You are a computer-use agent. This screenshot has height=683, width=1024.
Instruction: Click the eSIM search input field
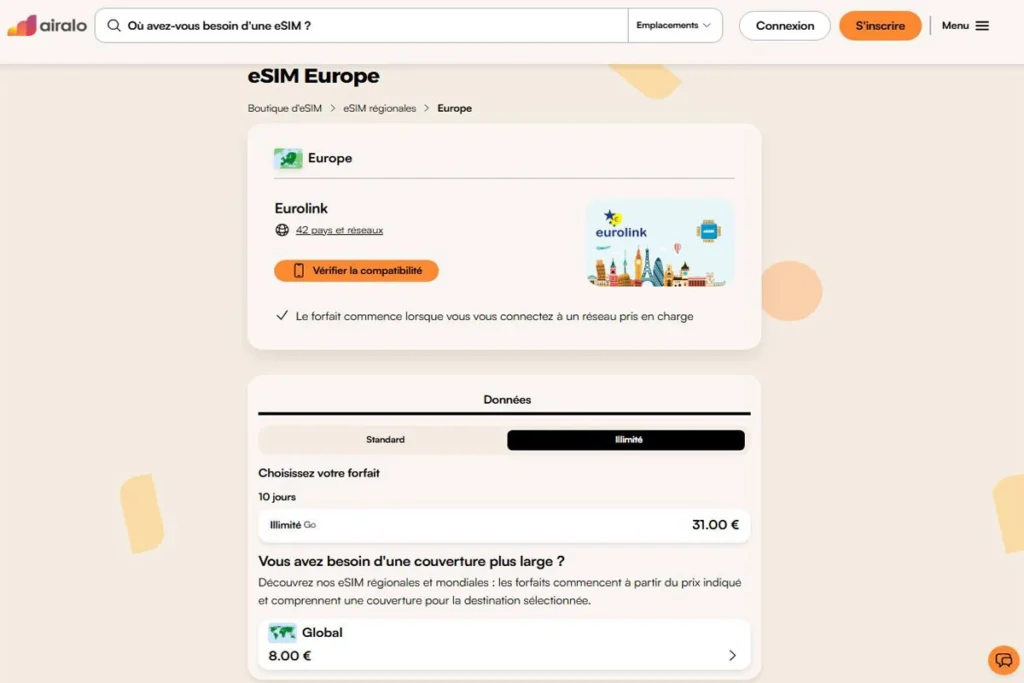[360, 25]
